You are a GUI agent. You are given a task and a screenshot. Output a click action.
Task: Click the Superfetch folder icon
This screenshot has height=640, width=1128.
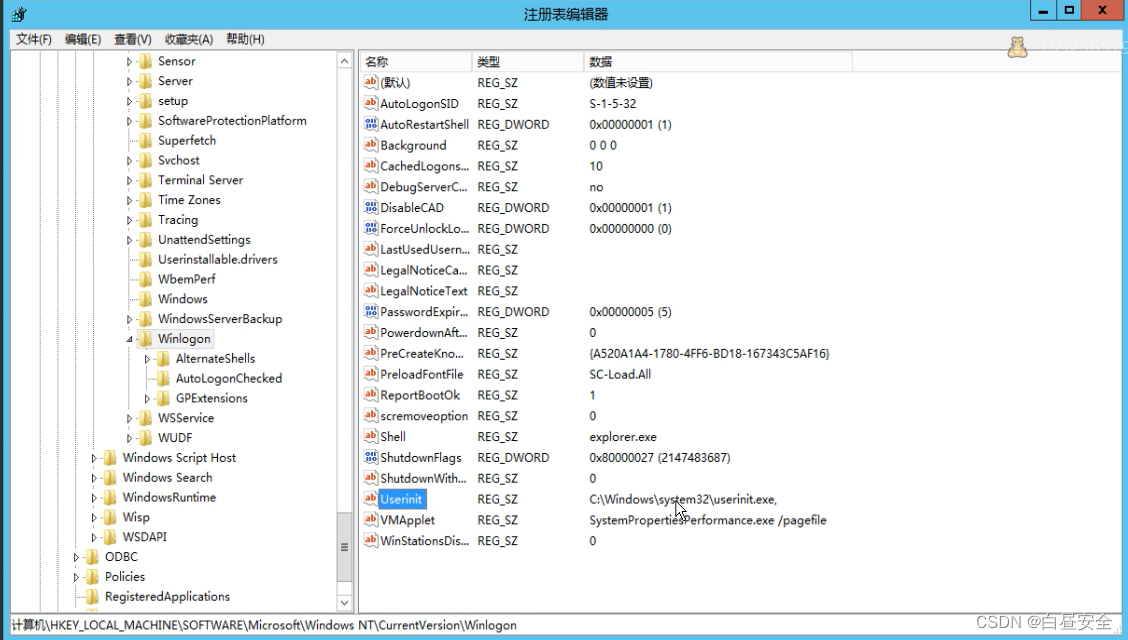pyautogui.click(x=145, y=140)
